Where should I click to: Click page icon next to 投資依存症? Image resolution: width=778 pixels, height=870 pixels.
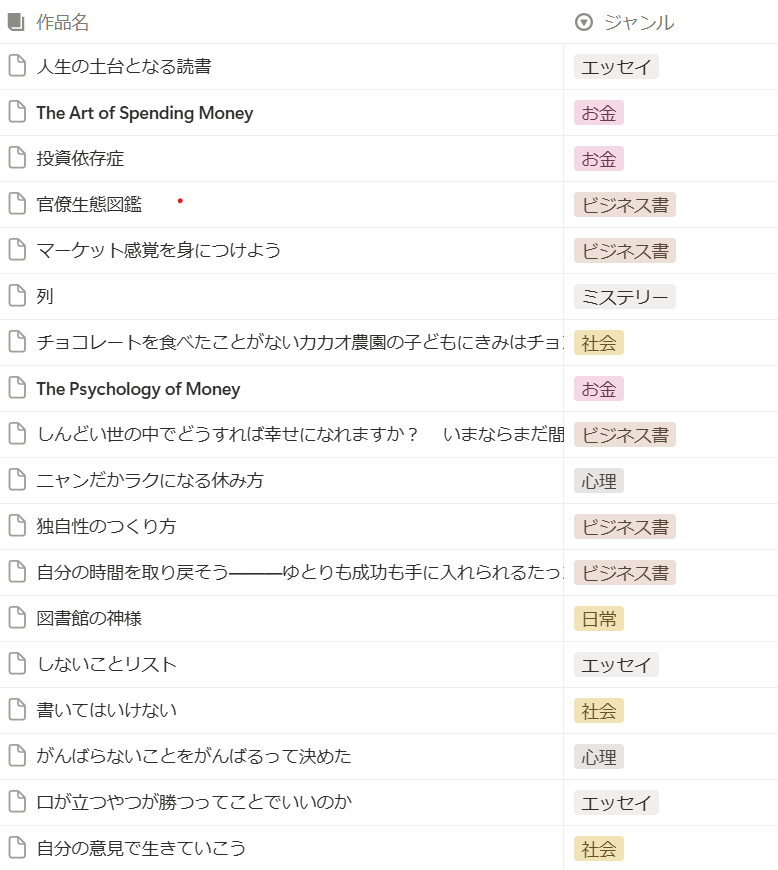(x=16, y=159)
